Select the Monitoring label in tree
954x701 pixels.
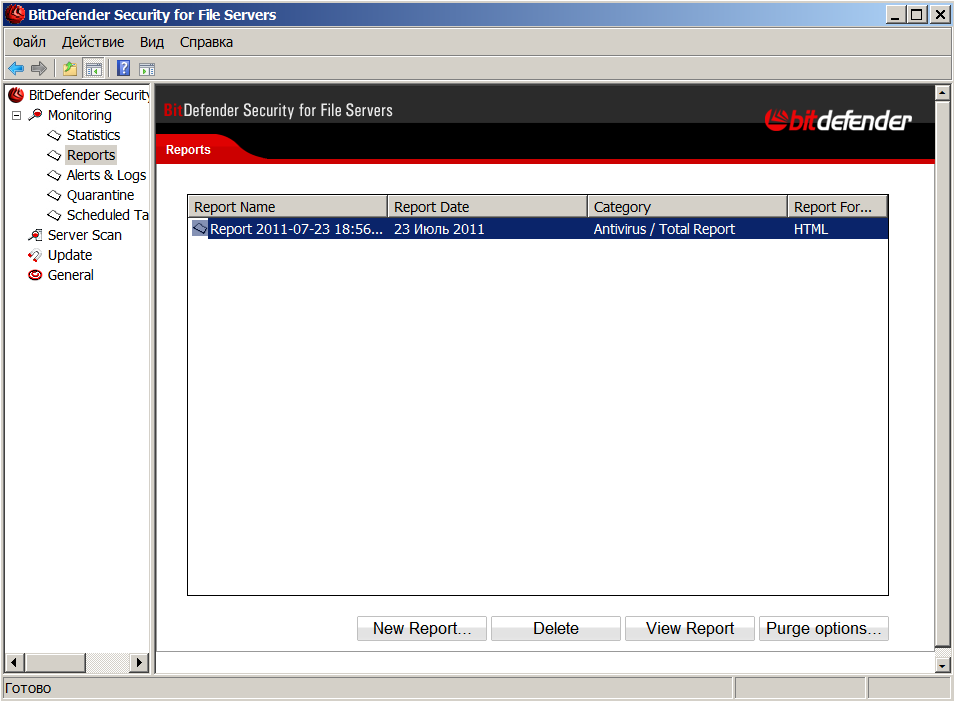[80, 115]
